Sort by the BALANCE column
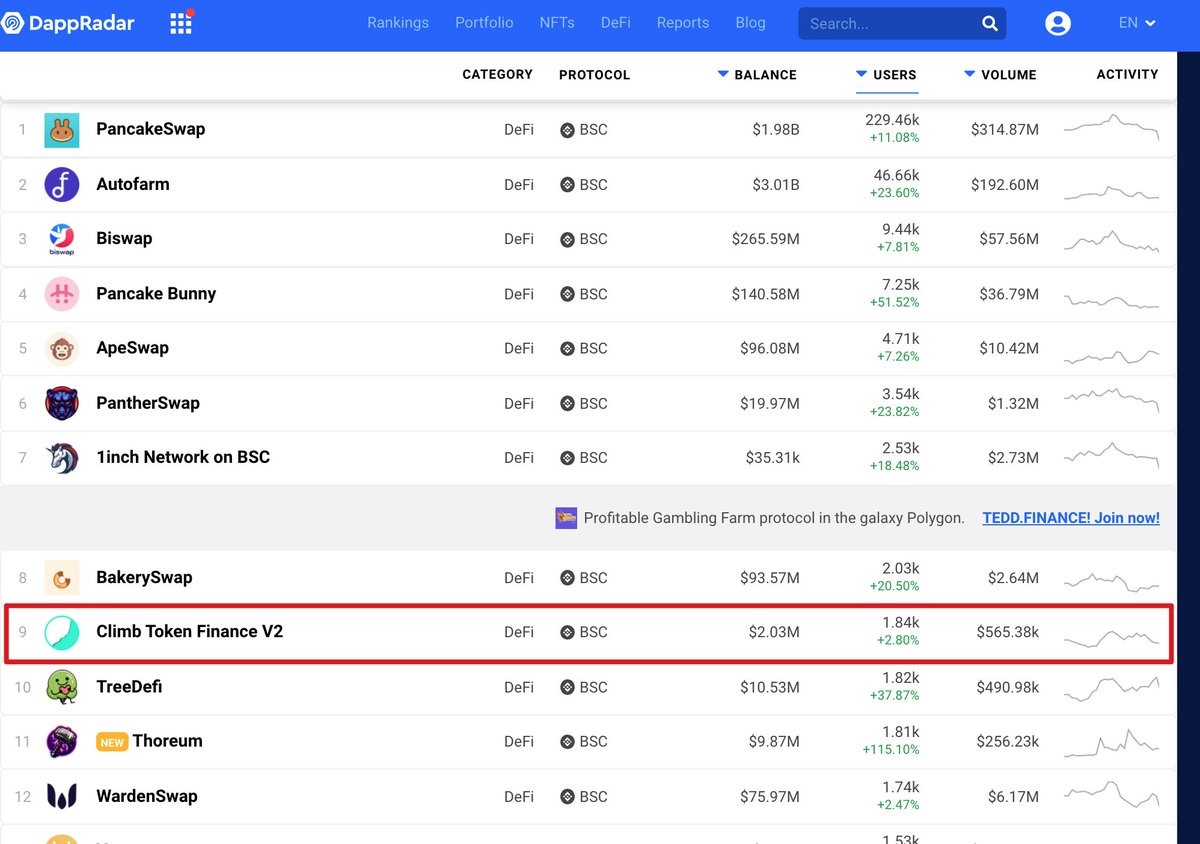1200x844 pixels. point(757,75)
